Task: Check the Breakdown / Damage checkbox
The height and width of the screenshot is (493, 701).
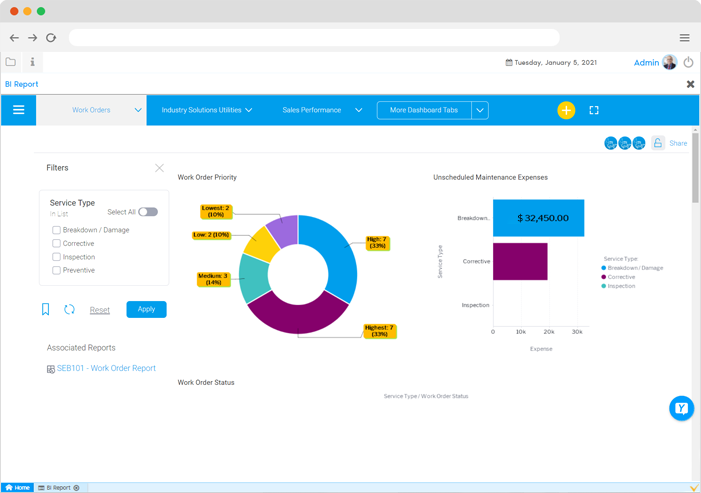Action: point(57,230)
